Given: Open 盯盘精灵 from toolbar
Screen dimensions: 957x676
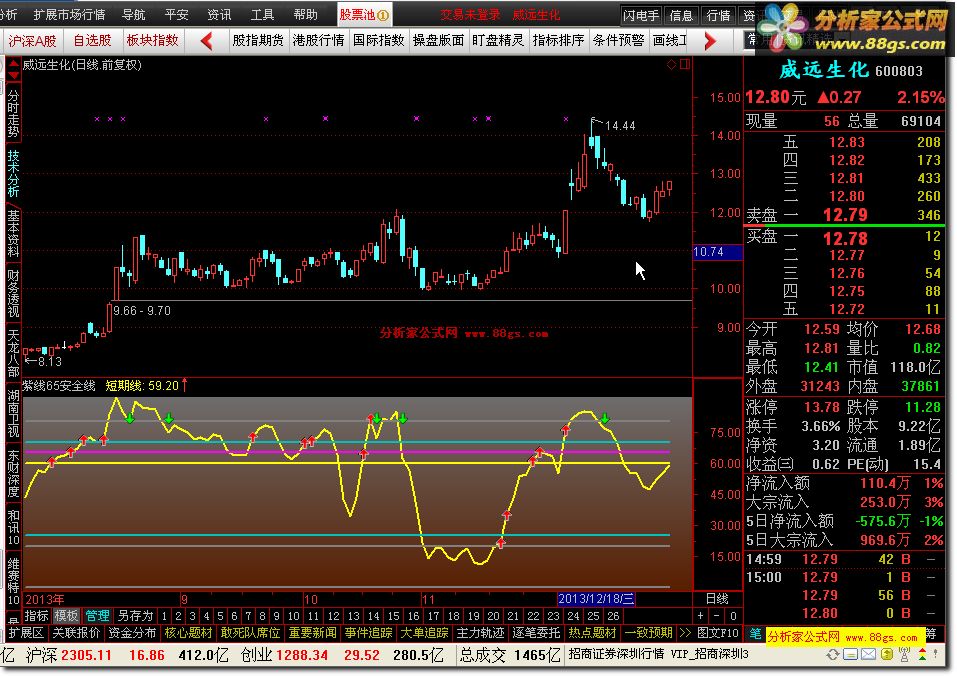Looking at the screenshot, I should pos(498,41).
